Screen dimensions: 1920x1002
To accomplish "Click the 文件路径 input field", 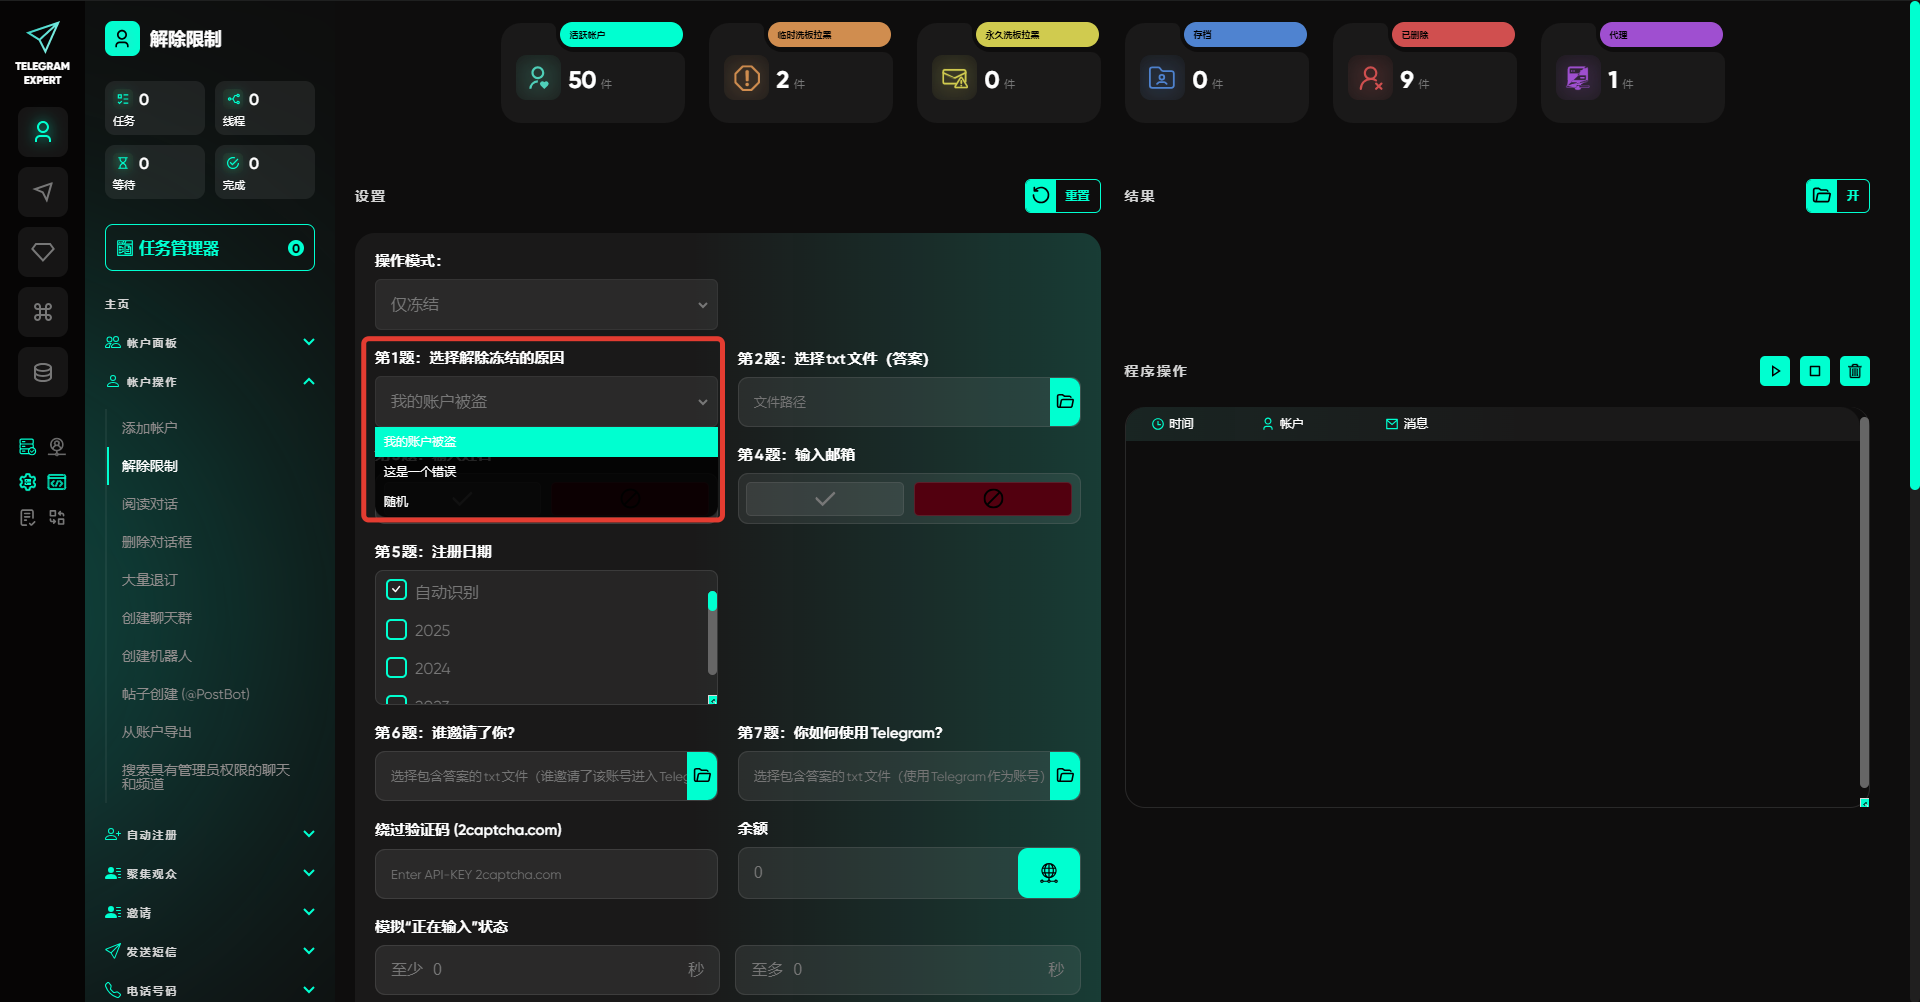I will coord(894,402).
